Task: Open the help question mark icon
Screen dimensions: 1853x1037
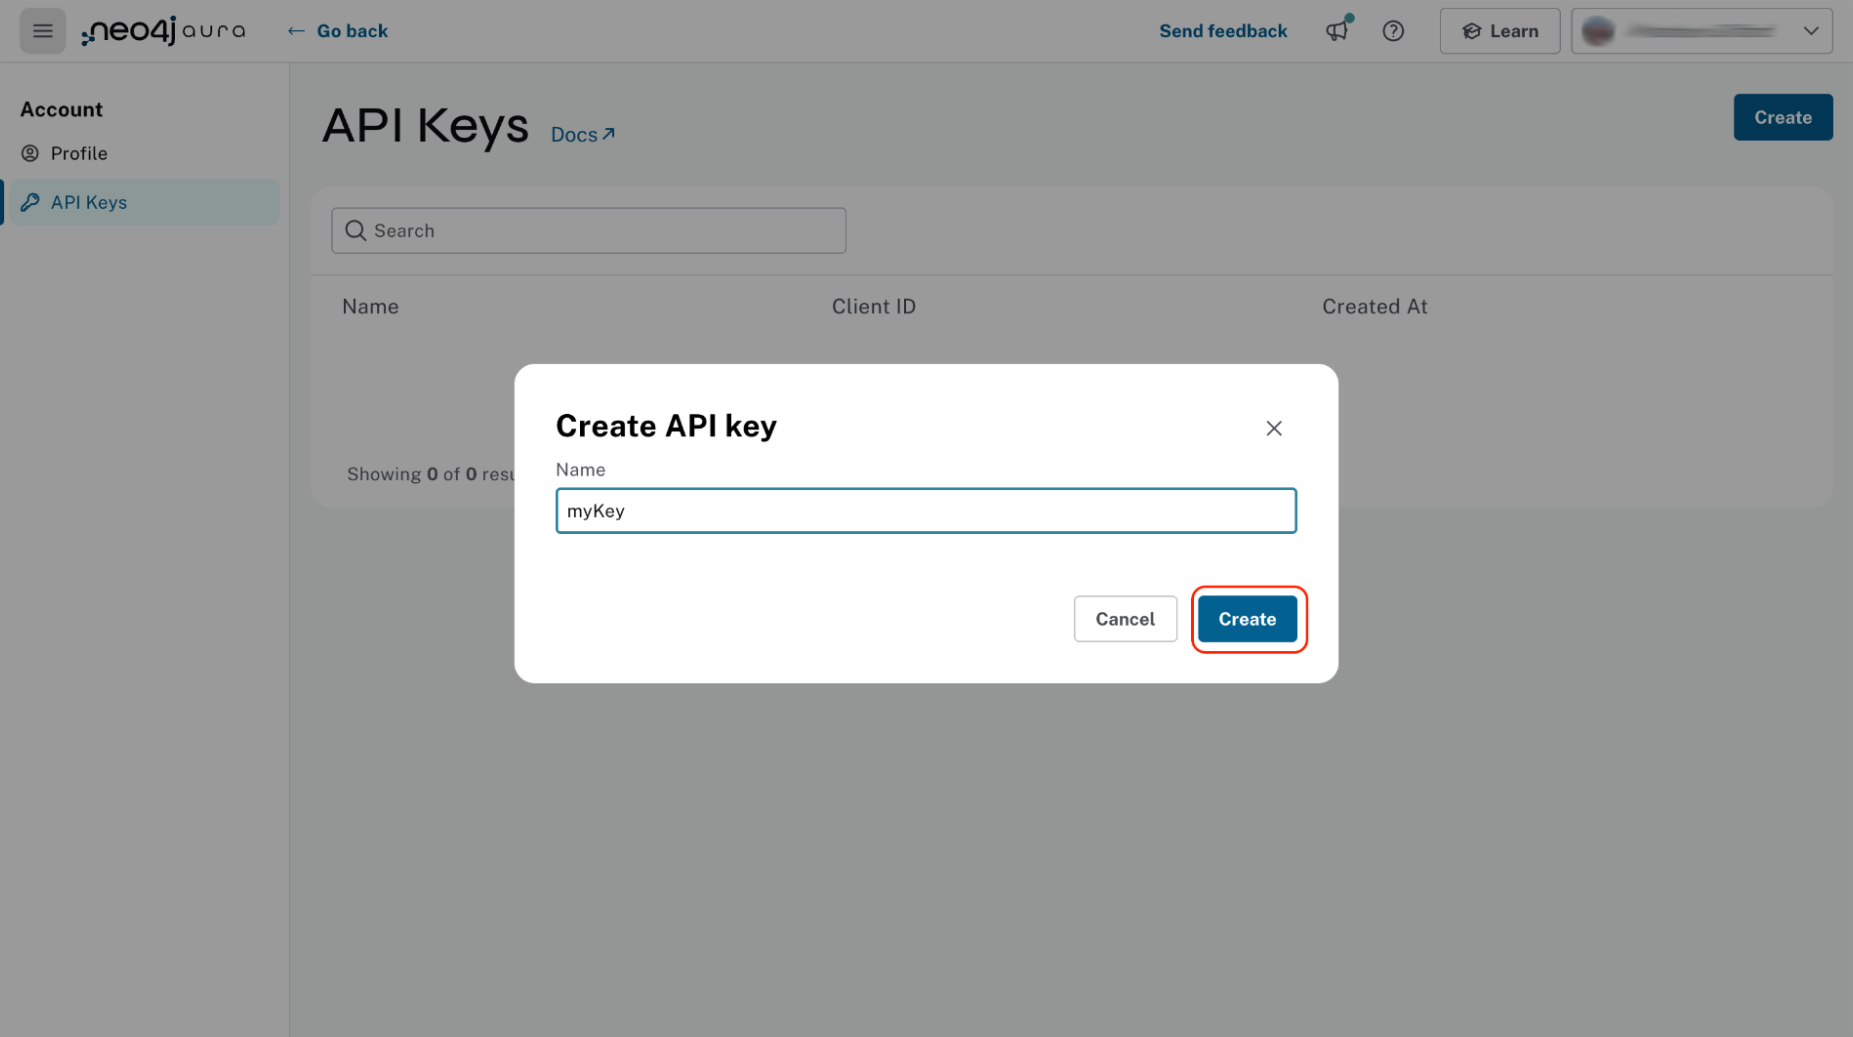Action: click(1393, 31)
